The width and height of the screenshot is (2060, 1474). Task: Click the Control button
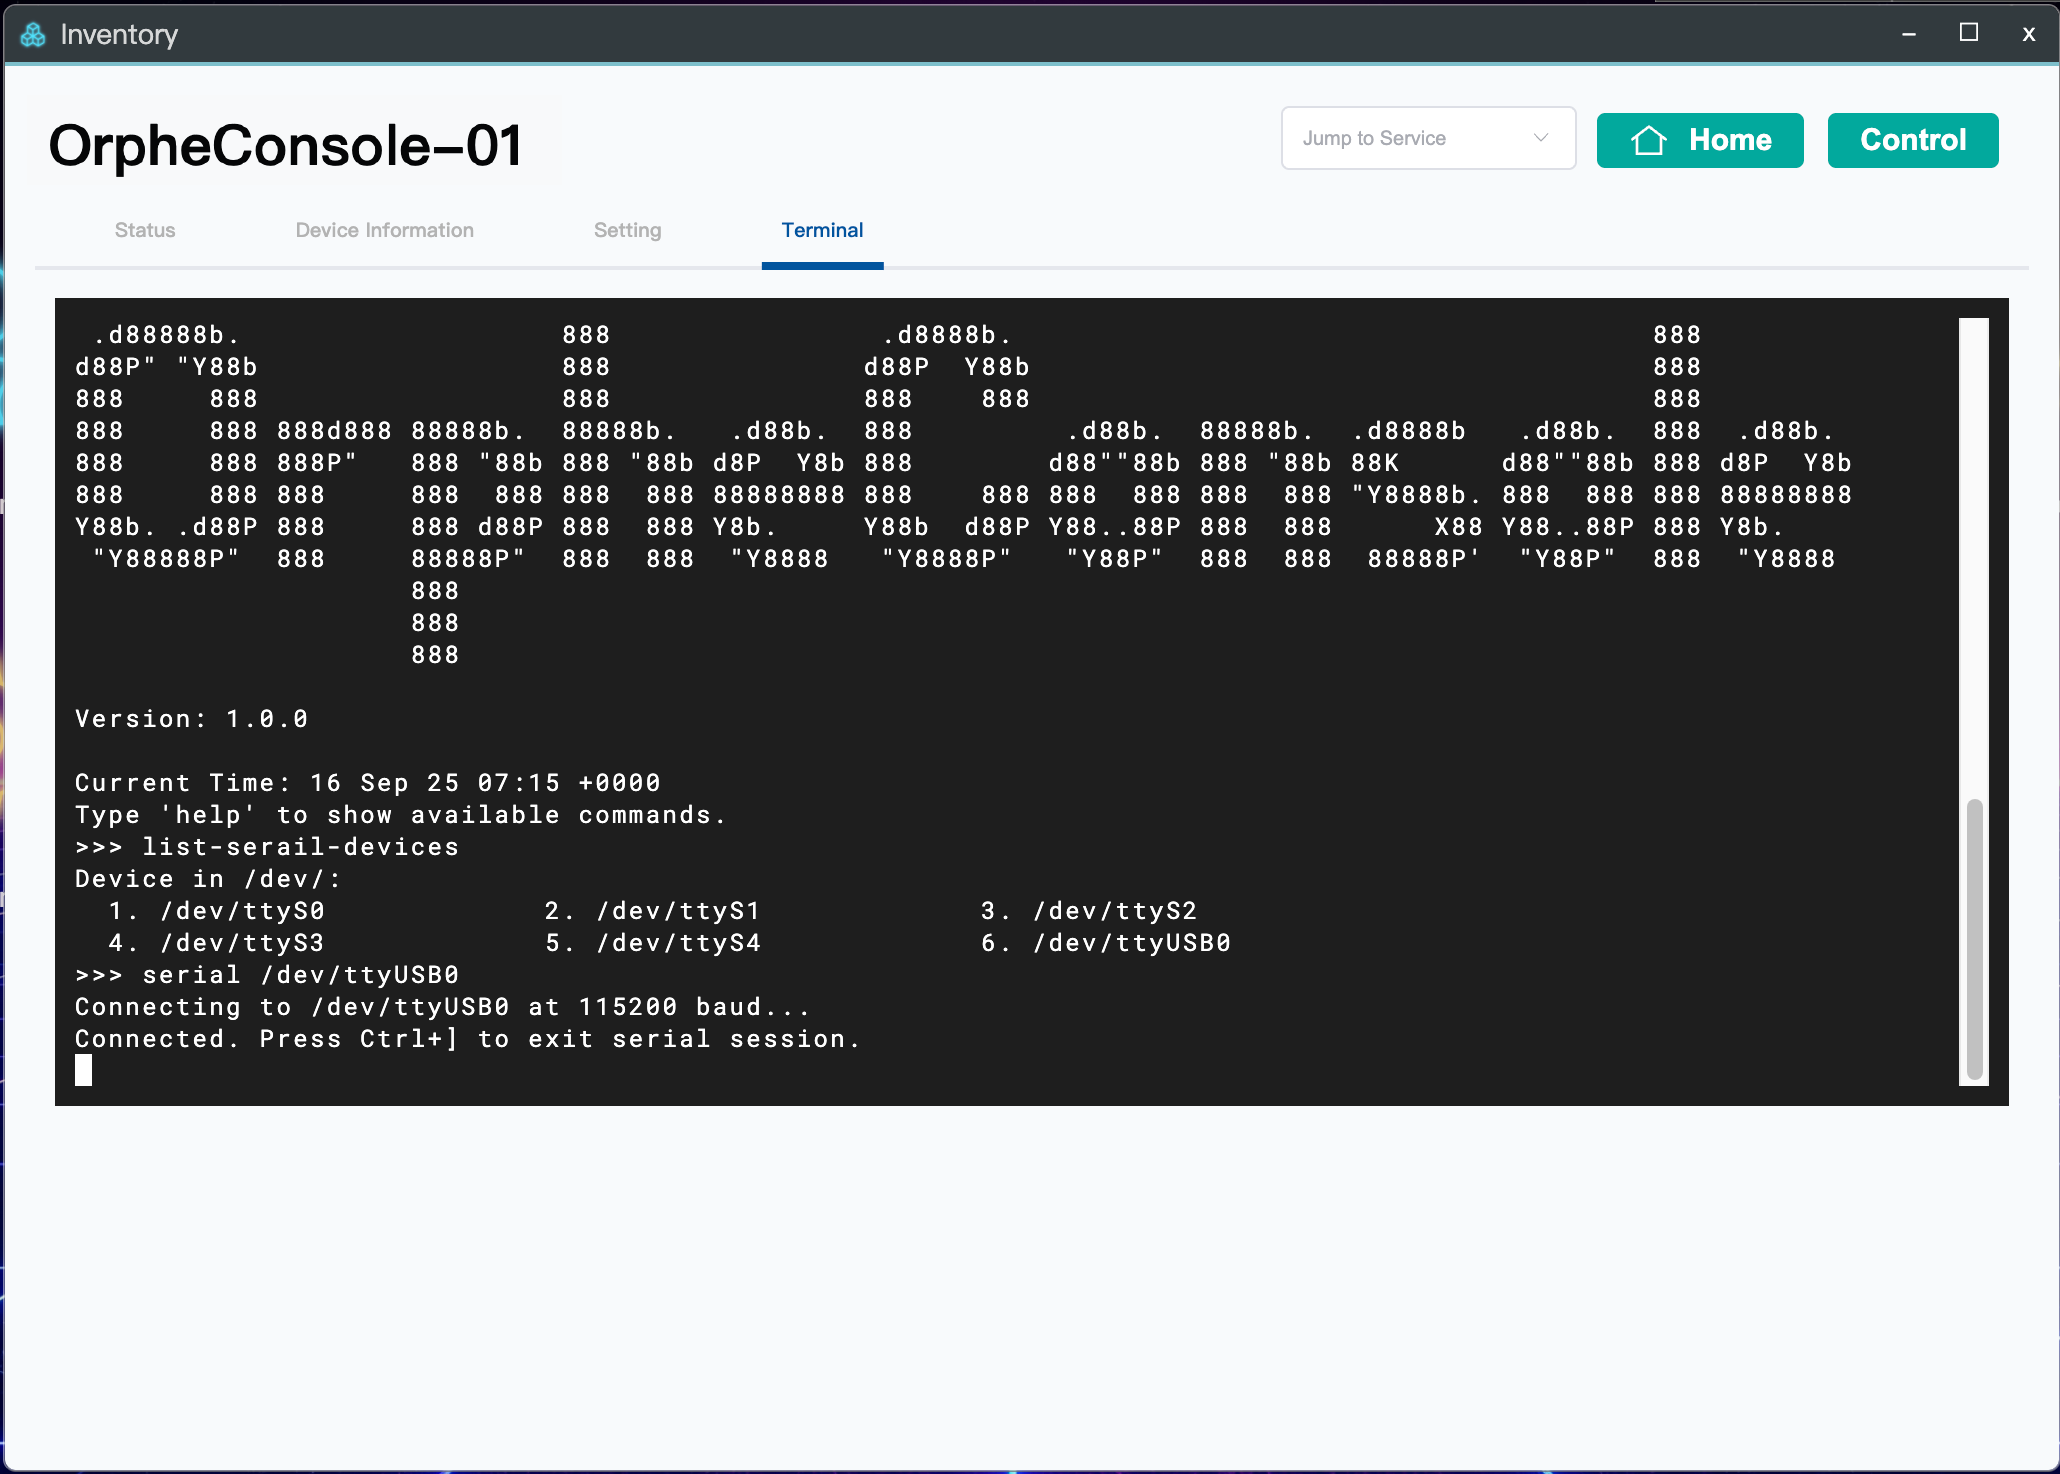click(1912, 140)
